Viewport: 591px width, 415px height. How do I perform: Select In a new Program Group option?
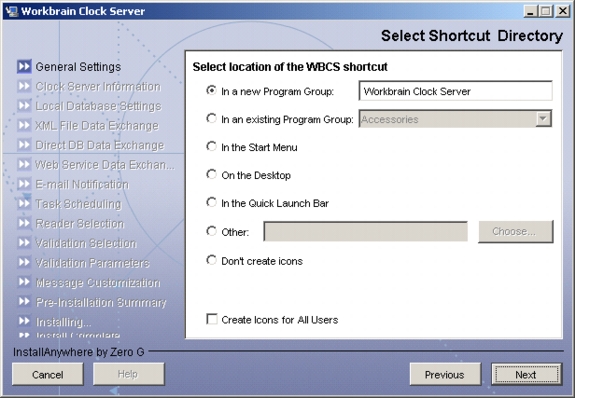coord(211,90)
